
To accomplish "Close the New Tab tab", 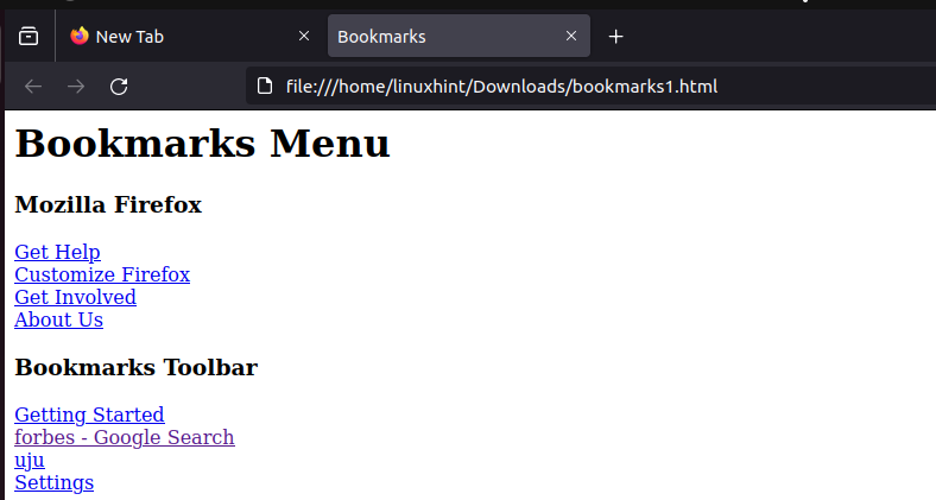I will pos(304,36).
